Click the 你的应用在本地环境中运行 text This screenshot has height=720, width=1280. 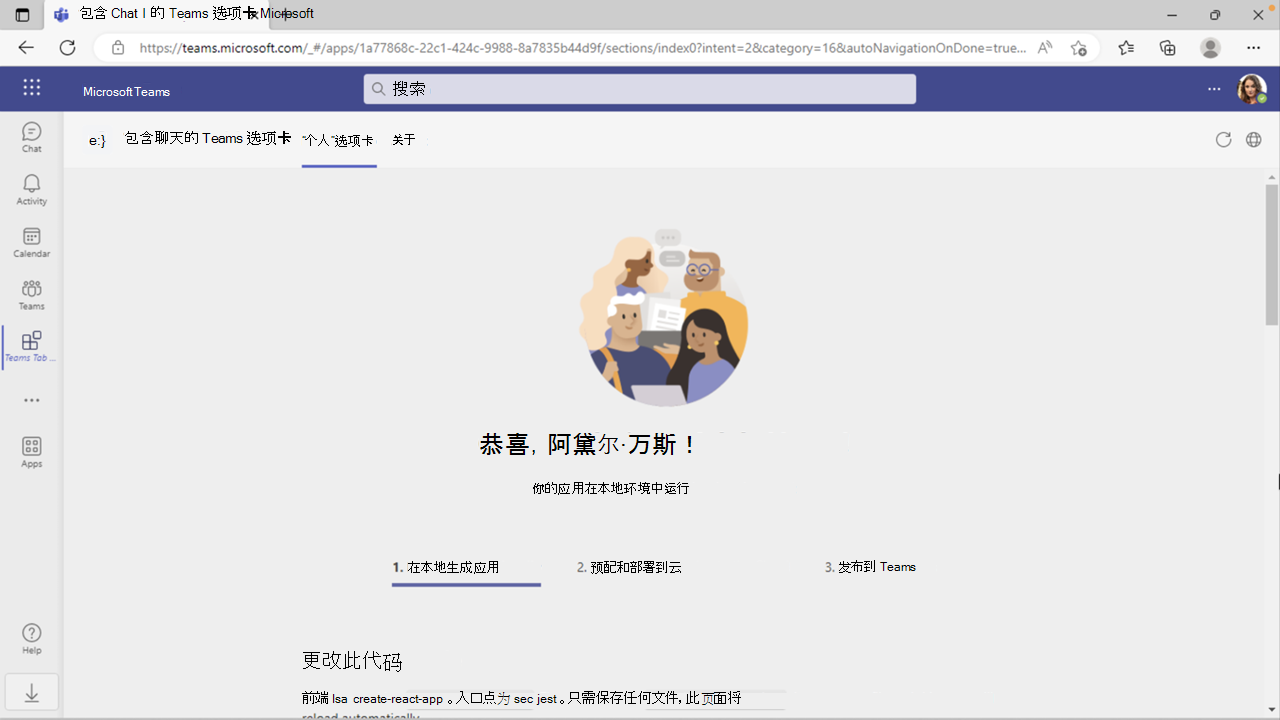[611, 488]
